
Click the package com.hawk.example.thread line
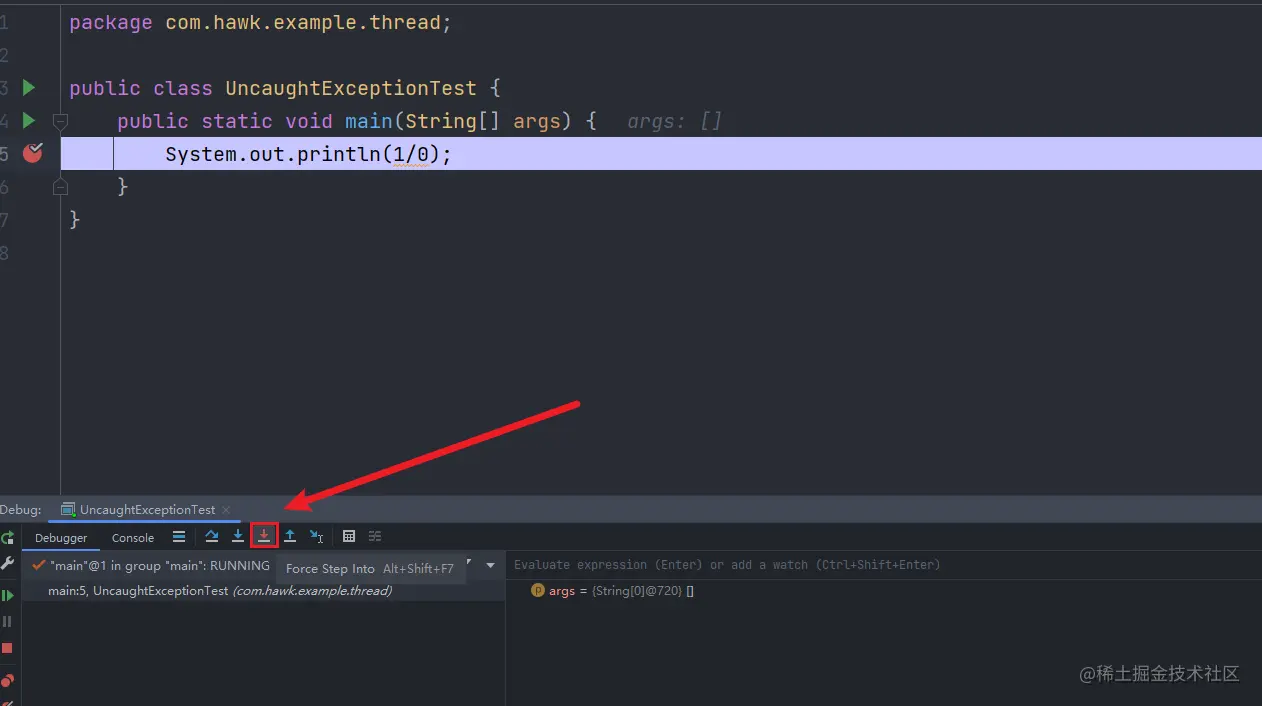tap(260, 22)
